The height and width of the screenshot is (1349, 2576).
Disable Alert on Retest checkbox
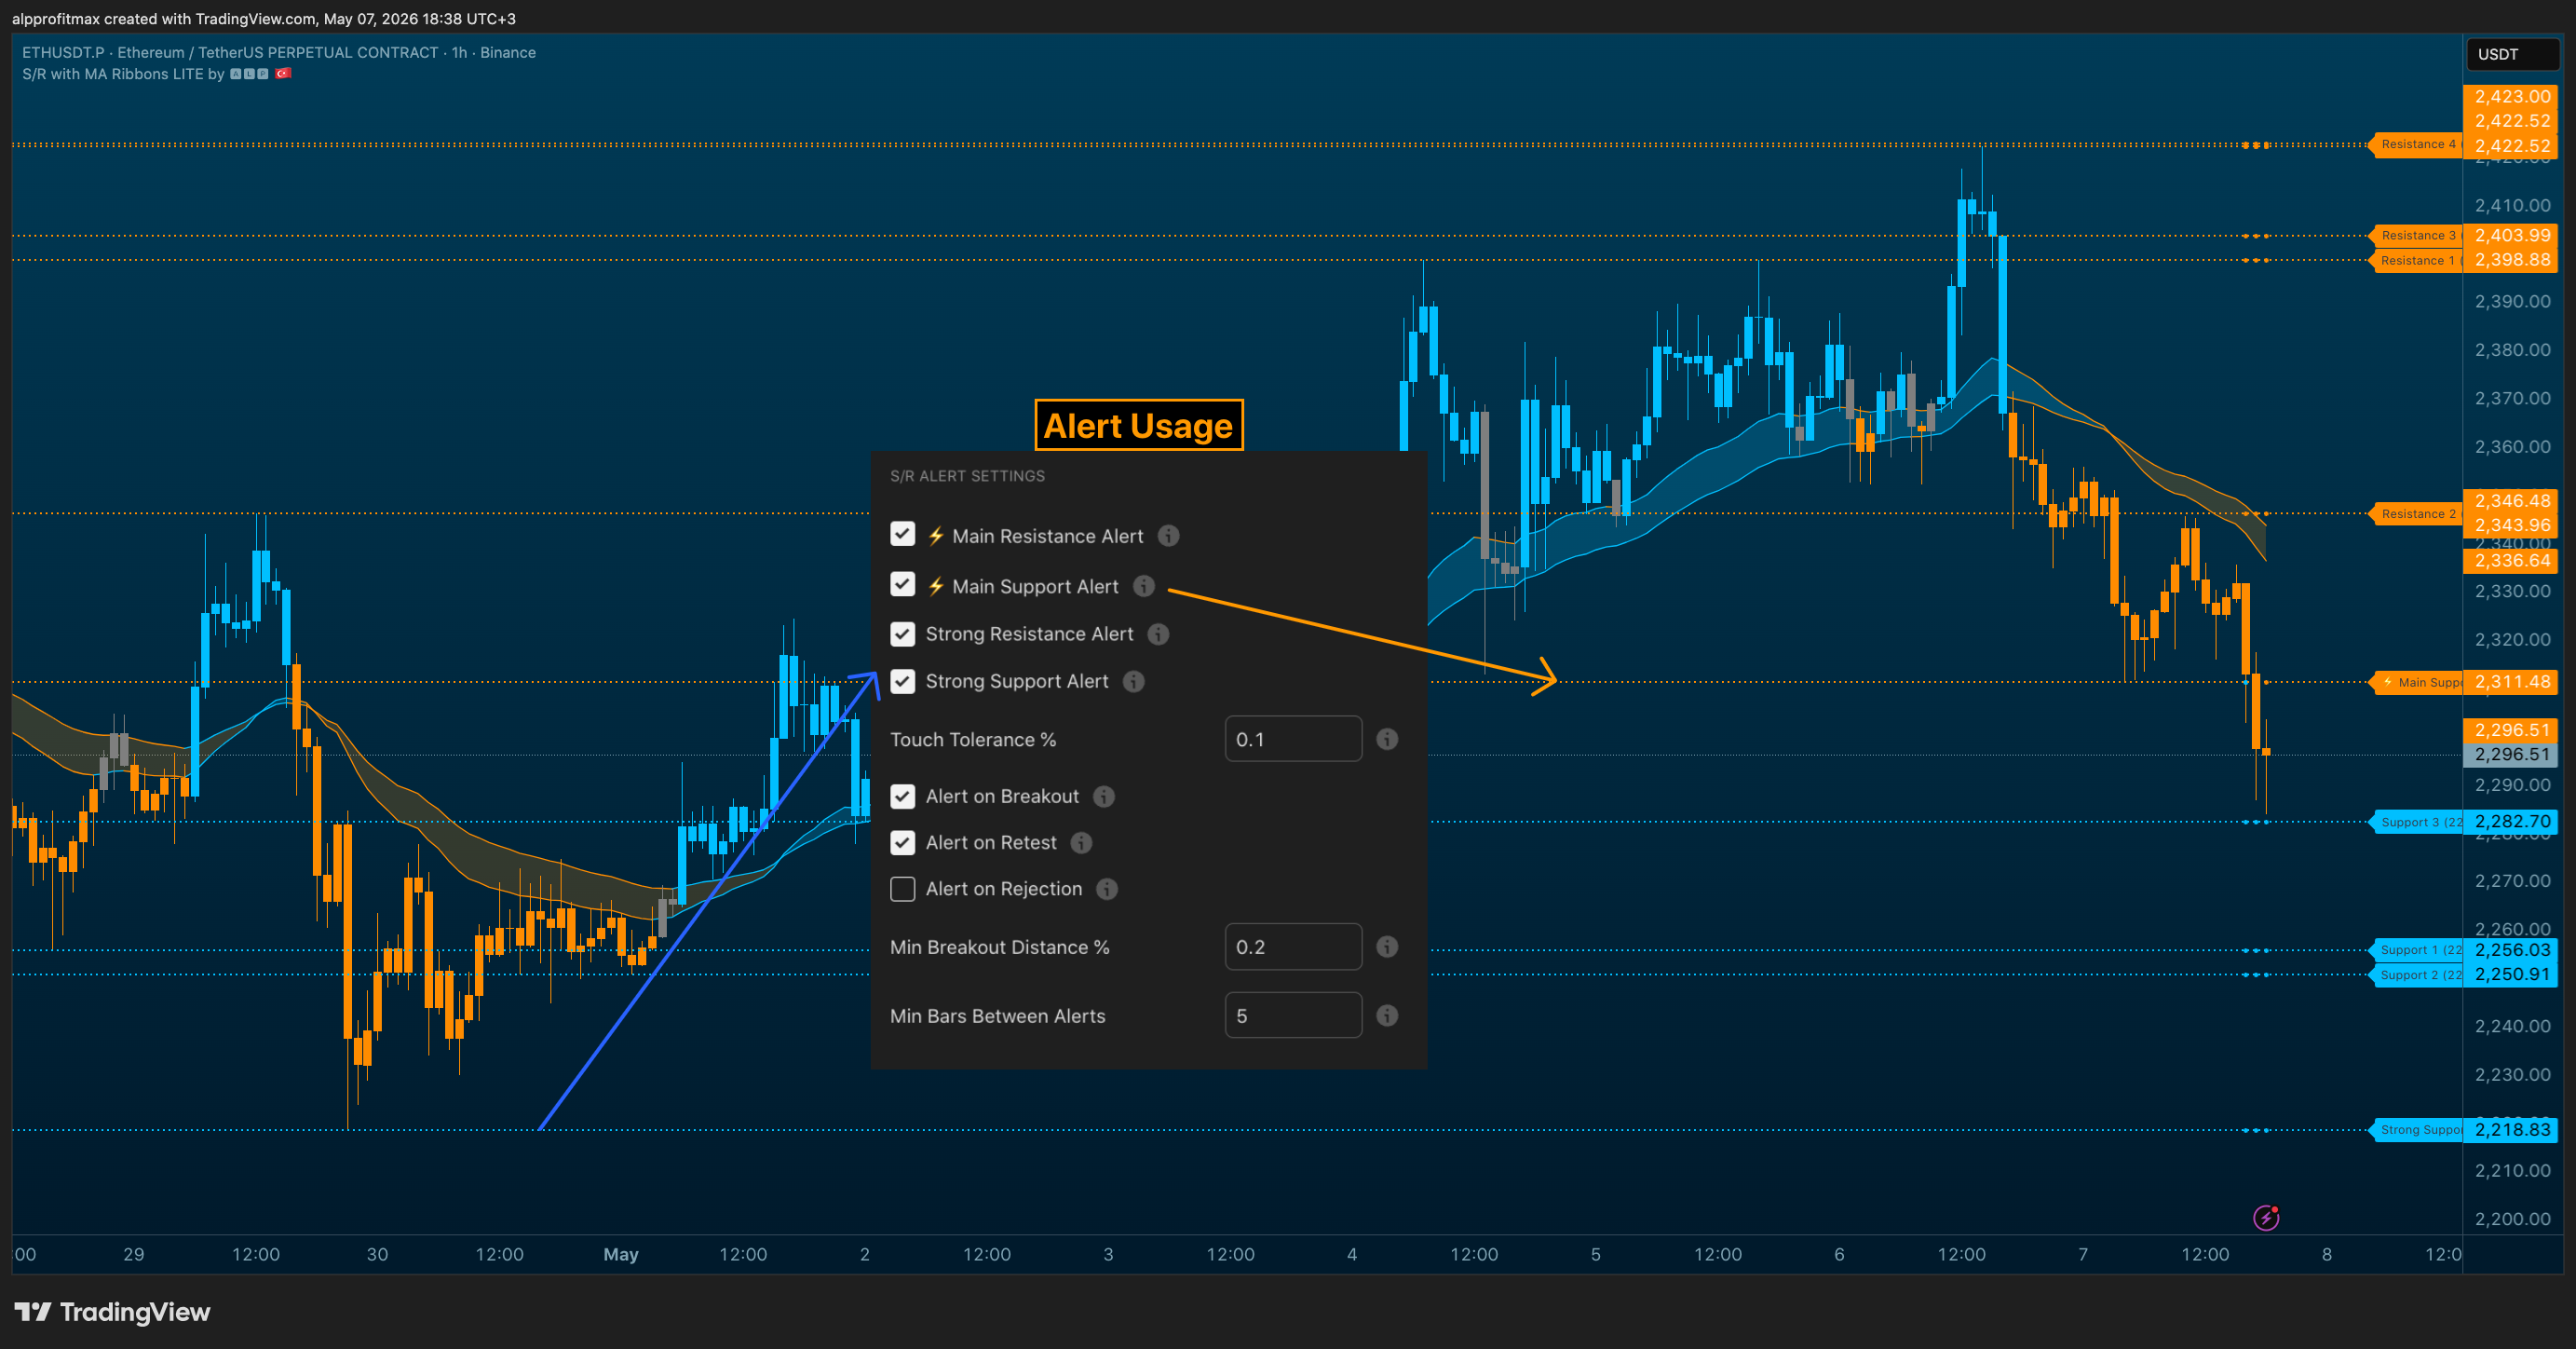pyautogui.click(x=902, y=843)
